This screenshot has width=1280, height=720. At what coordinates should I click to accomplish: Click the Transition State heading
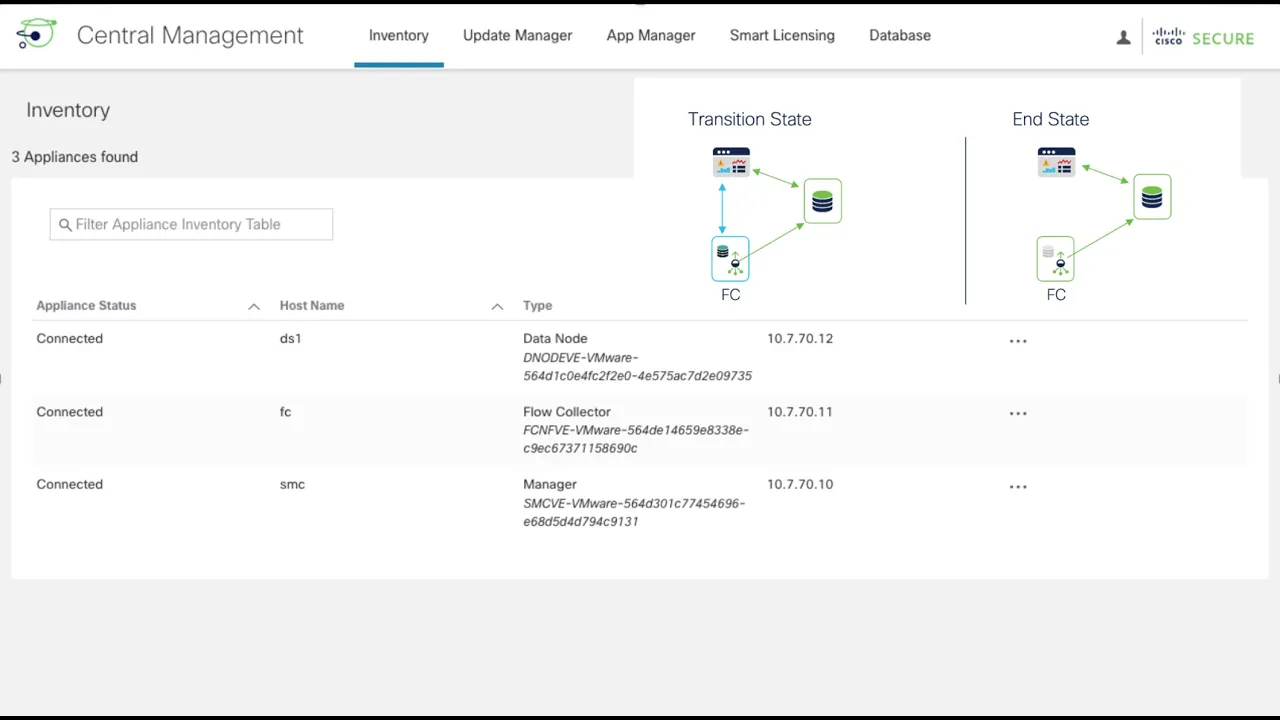(750, 119)
